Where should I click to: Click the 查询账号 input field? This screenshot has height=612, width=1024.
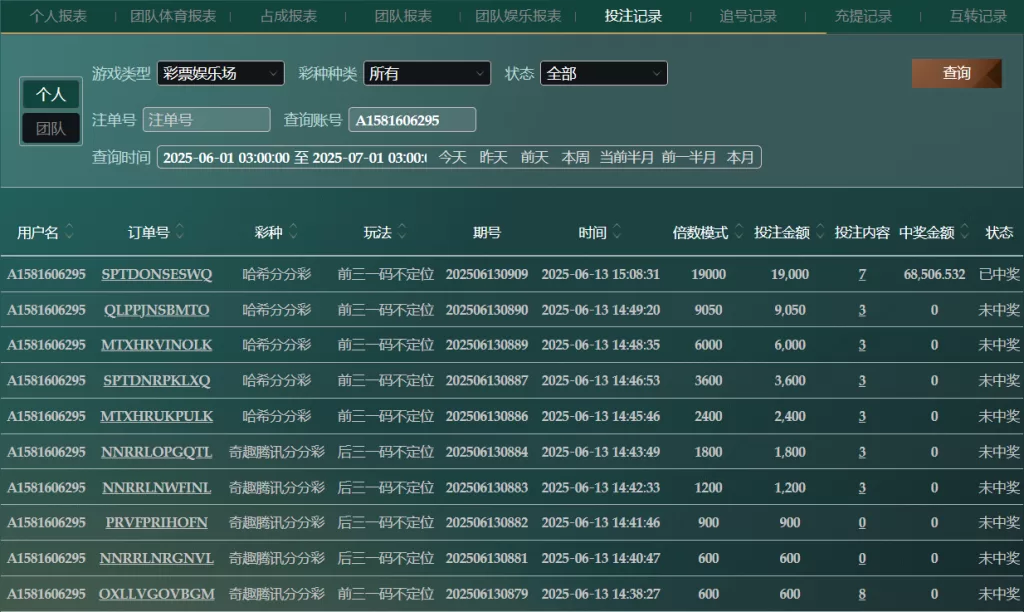click(x=412, y=120)
